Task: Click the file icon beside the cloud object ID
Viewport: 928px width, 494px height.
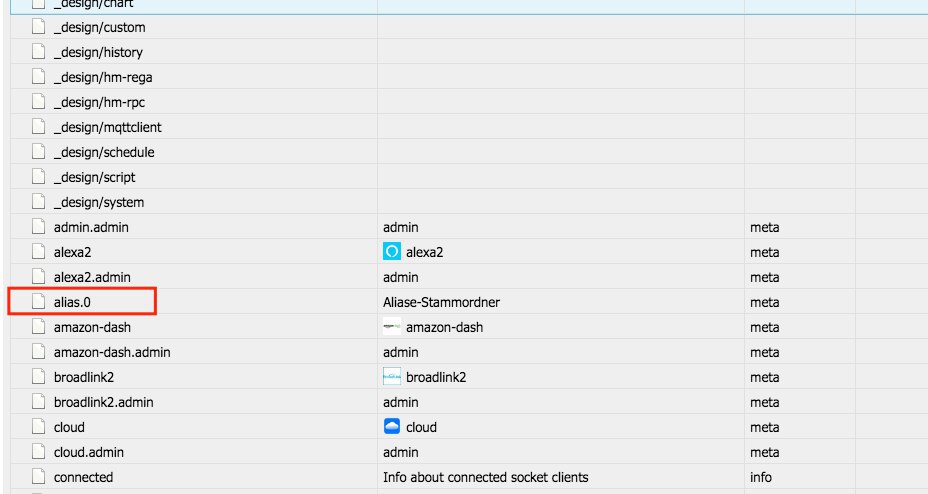Action: tap(38, 427)
